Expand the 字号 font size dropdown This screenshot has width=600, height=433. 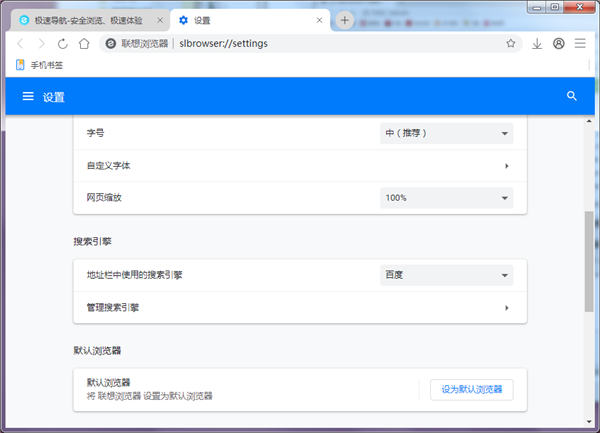tap(446, 134)
